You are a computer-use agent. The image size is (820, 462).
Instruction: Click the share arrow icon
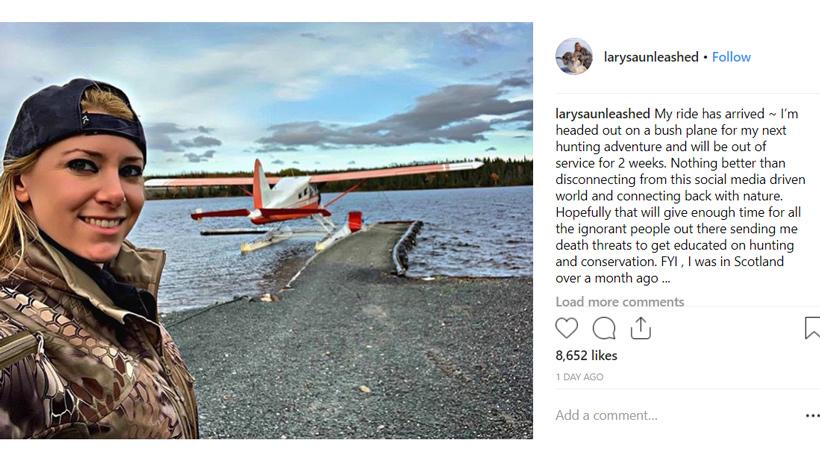[641, 328]
